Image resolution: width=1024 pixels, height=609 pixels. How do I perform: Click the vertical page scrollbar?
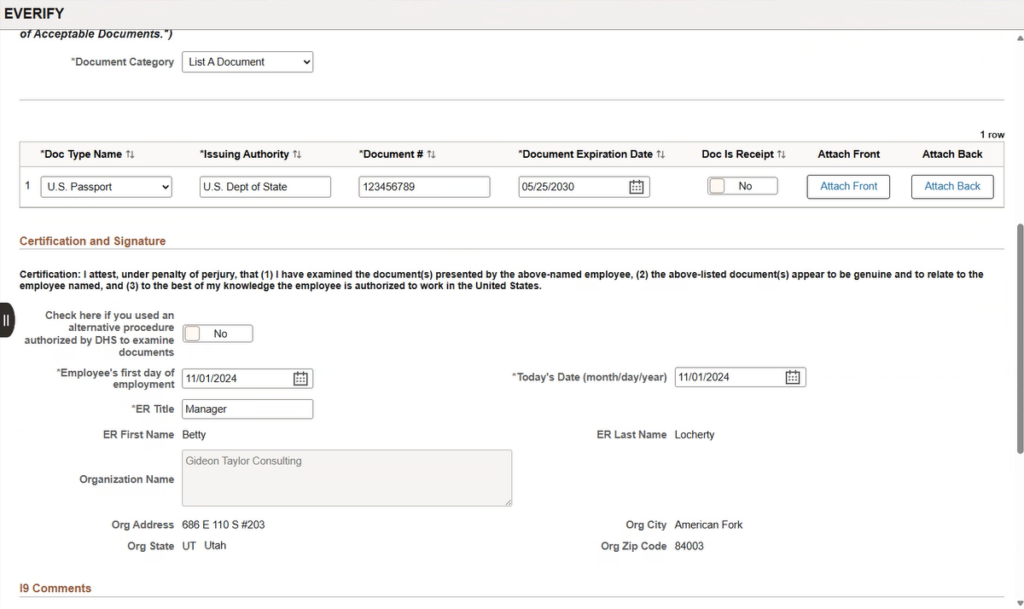(1019, 340)
